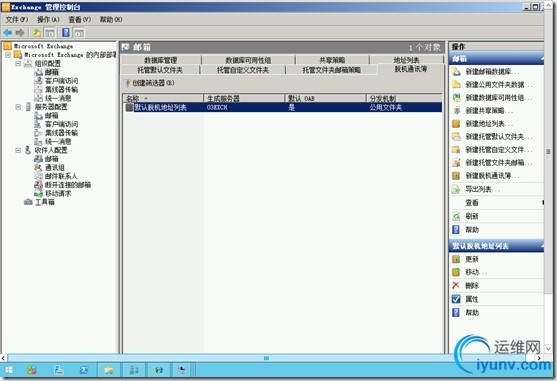Sort by the 名称 column header
Viewport: 557px width, 381px height.
click(163, 98)
